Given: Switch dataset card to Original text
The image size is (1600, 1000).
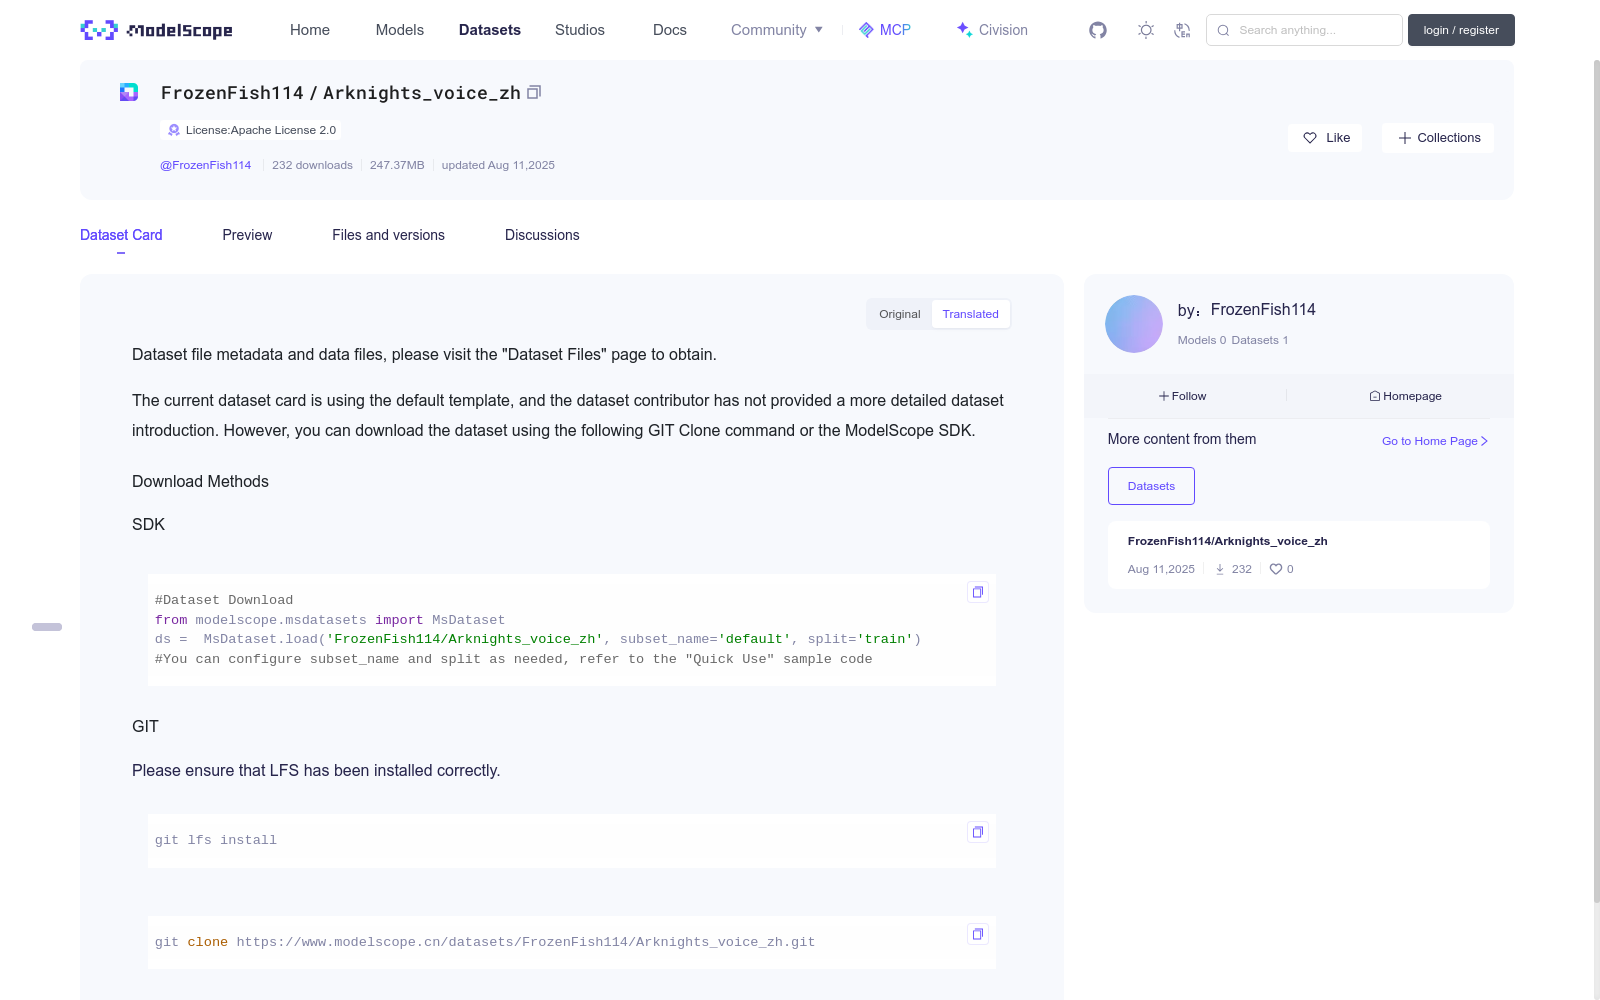Looking at the screenshot, I should coord(899,314).
